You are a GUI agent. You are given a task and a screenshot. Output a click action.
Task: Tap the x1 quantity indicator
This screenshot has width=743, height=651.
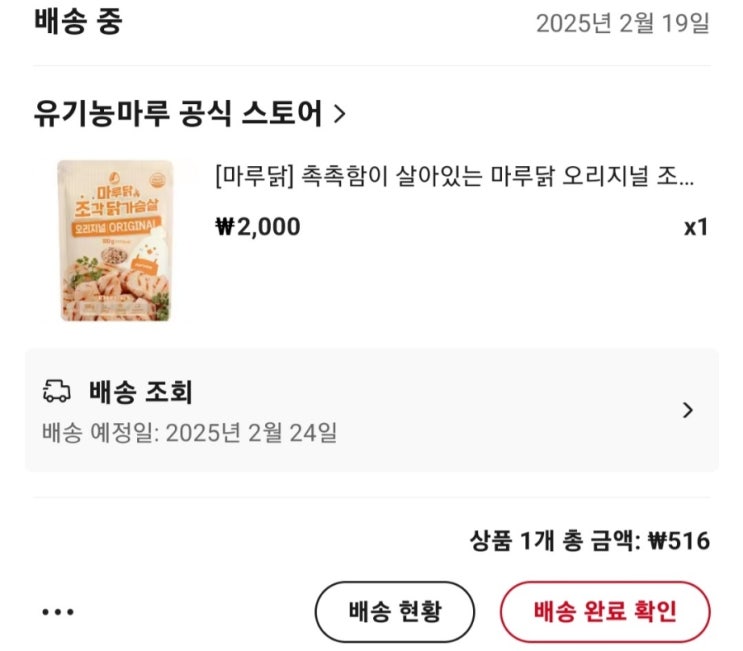point(695,227)
